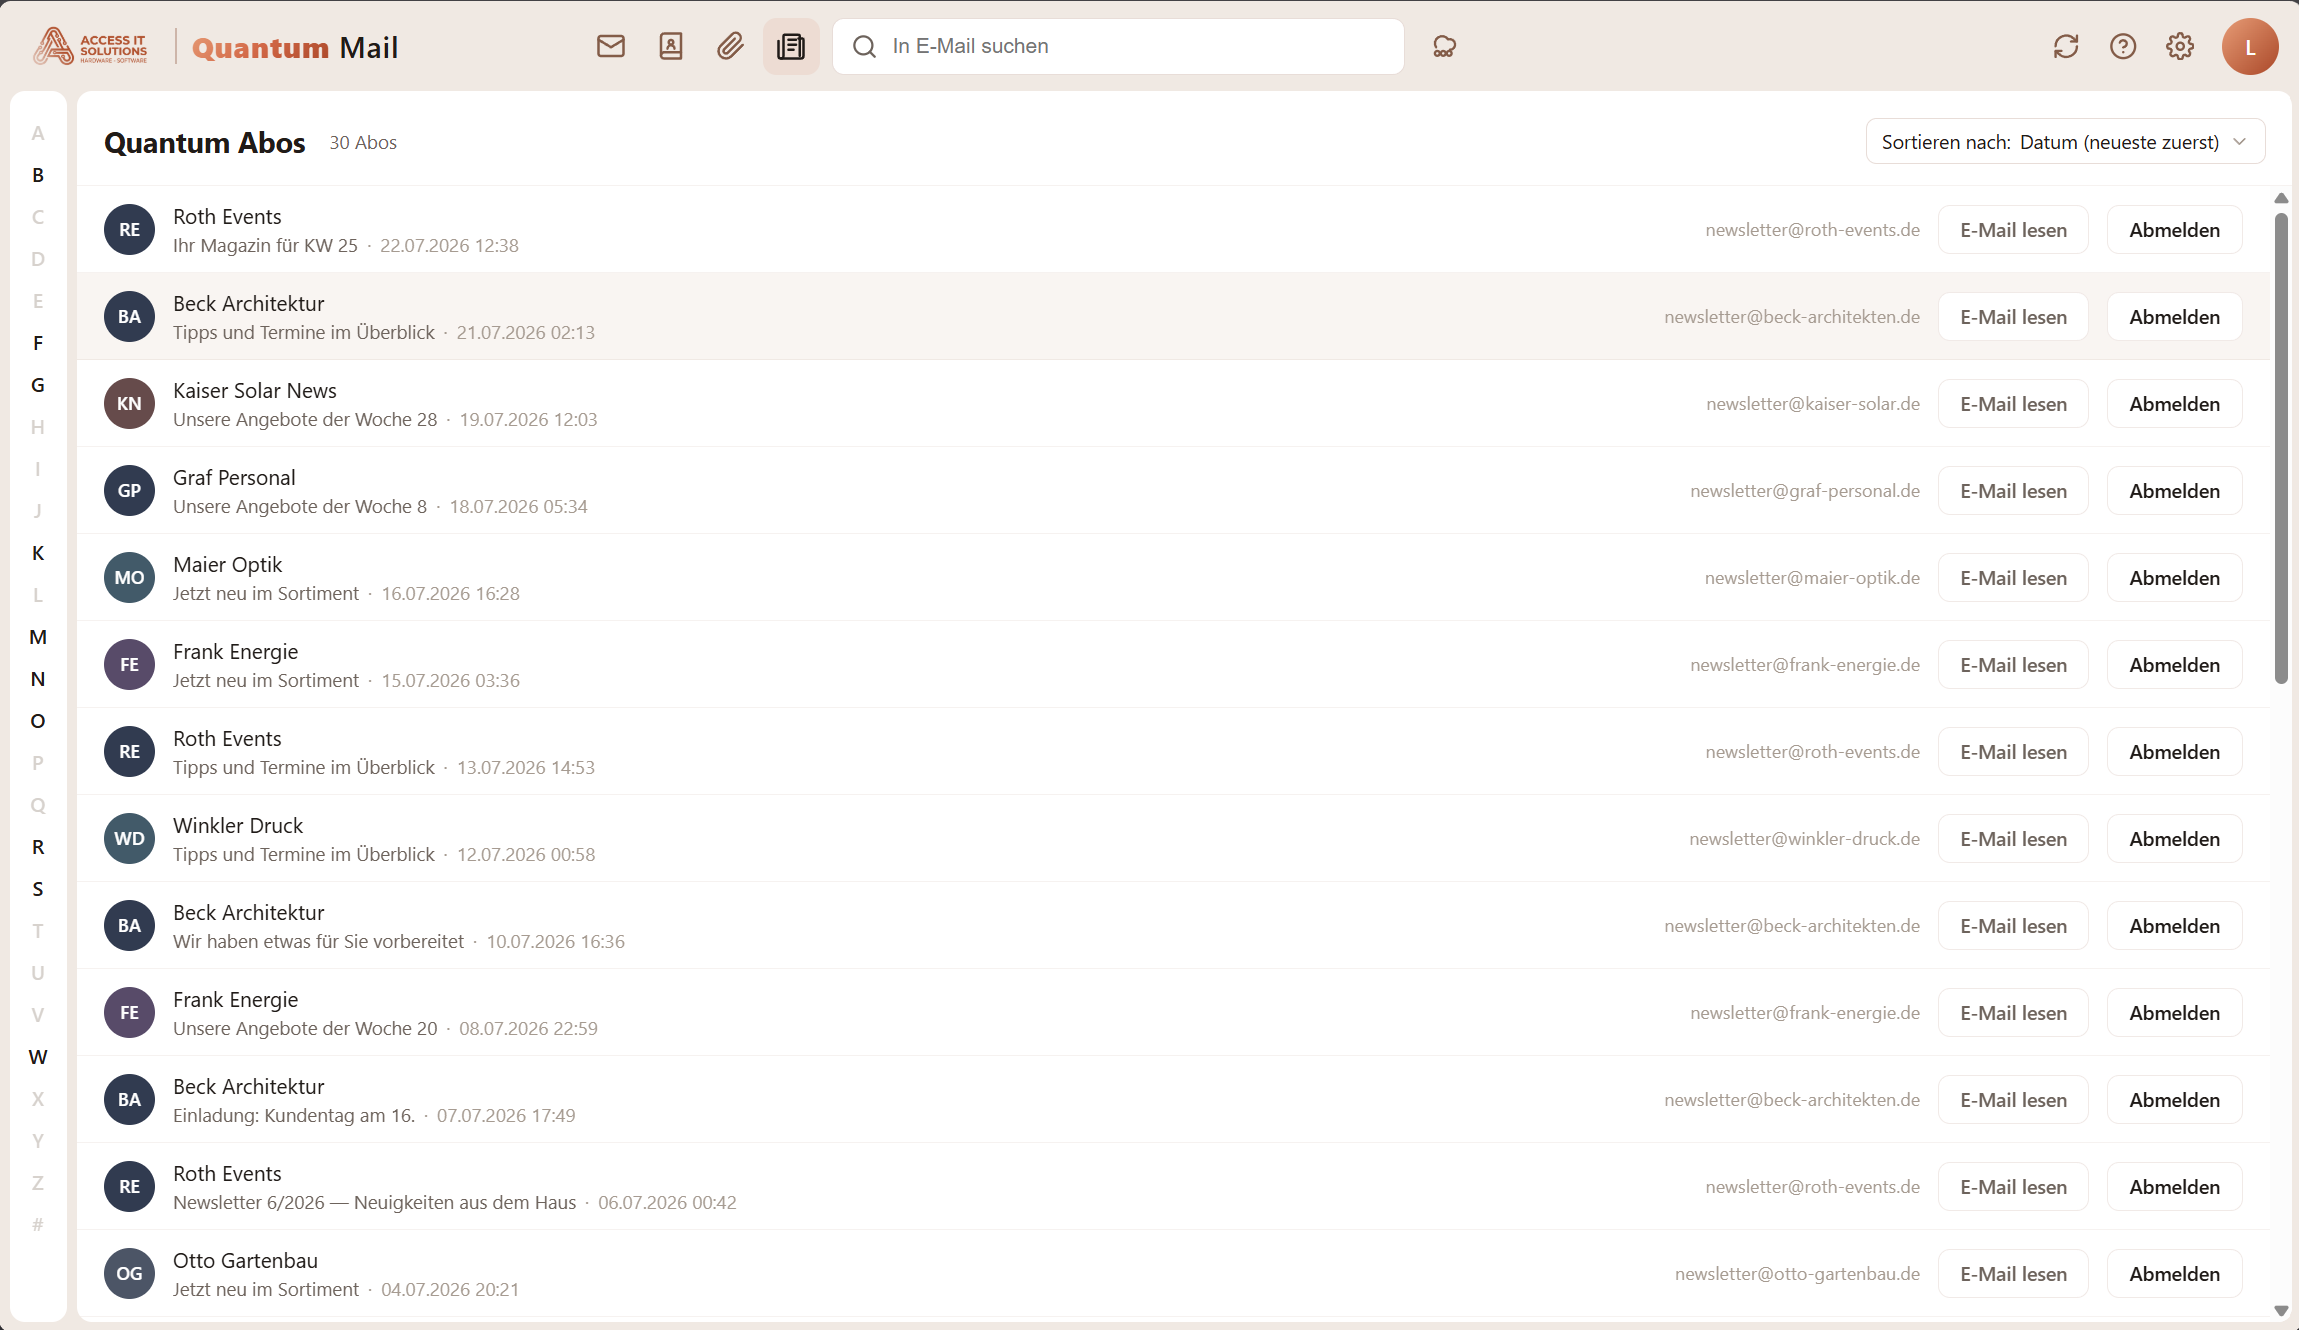This screenshot has height=1330, width=2299.
Task: Open the contacts address book icon
Action: tap(671, 46)
